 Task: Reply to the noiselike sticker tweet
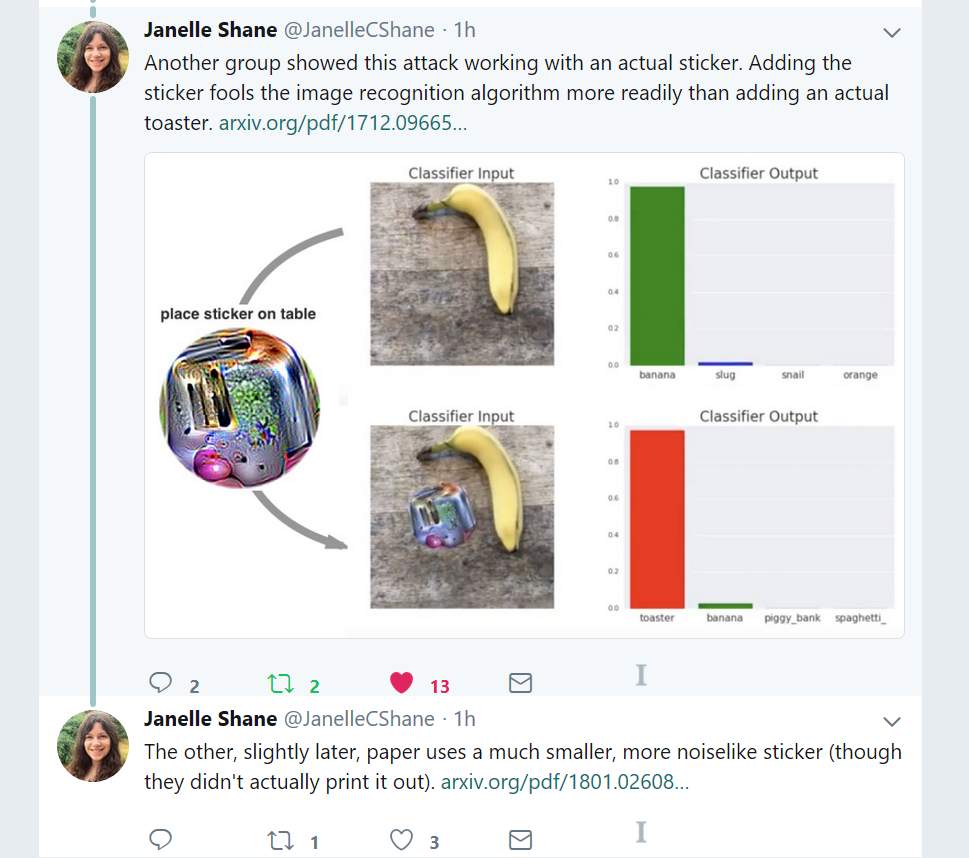161,839
